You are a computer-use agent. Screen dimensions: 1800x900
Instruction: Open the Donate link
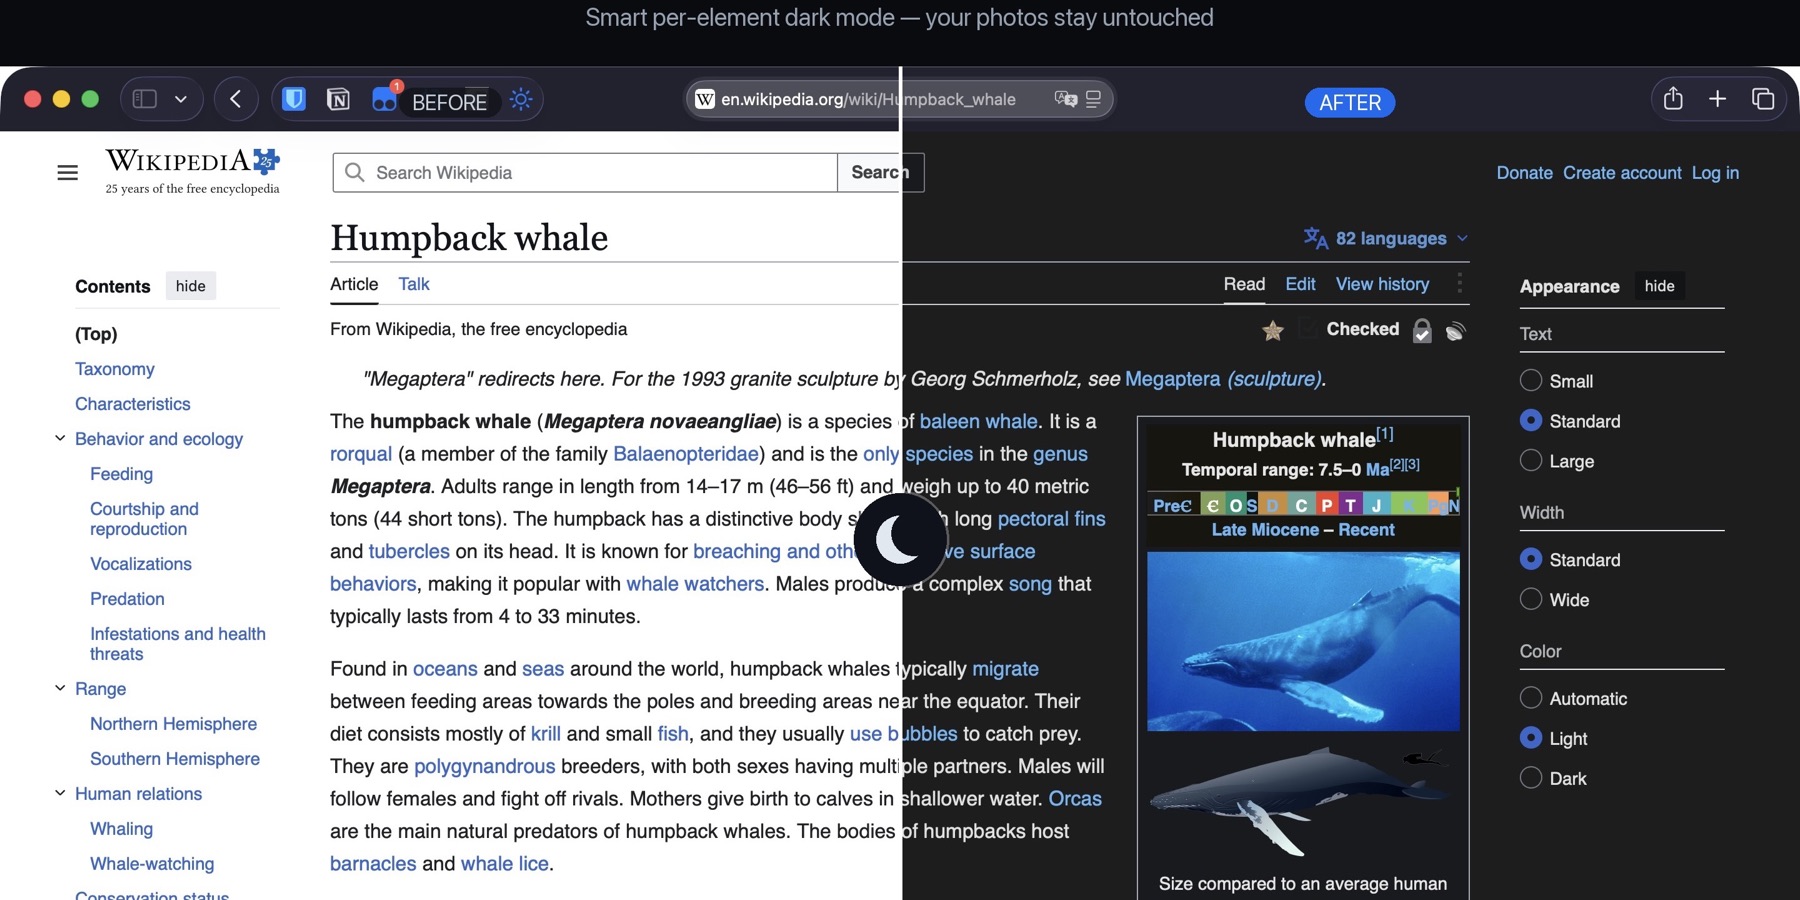pos(1524,173)
